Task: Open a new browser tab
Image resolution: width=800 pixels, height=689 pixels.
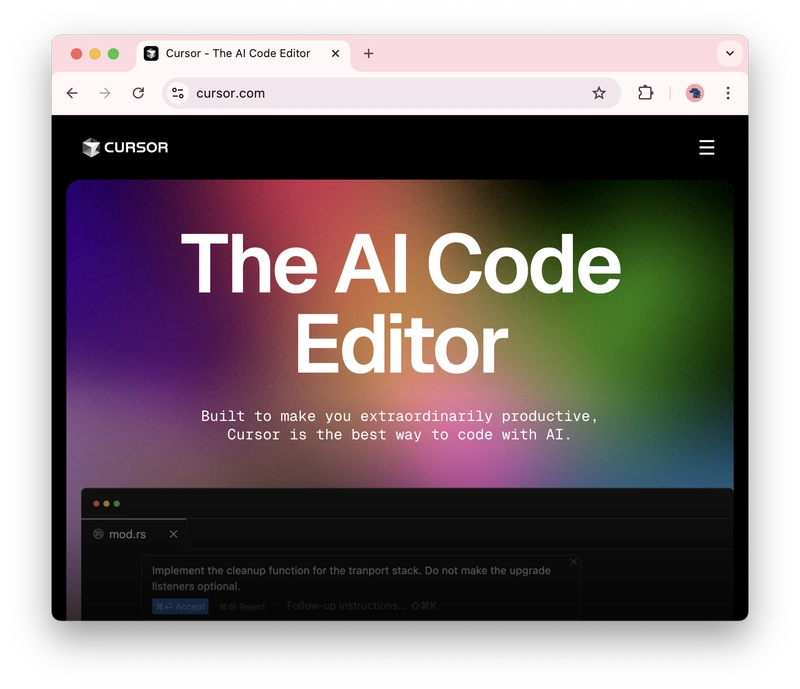Action: tap(368, 54)
